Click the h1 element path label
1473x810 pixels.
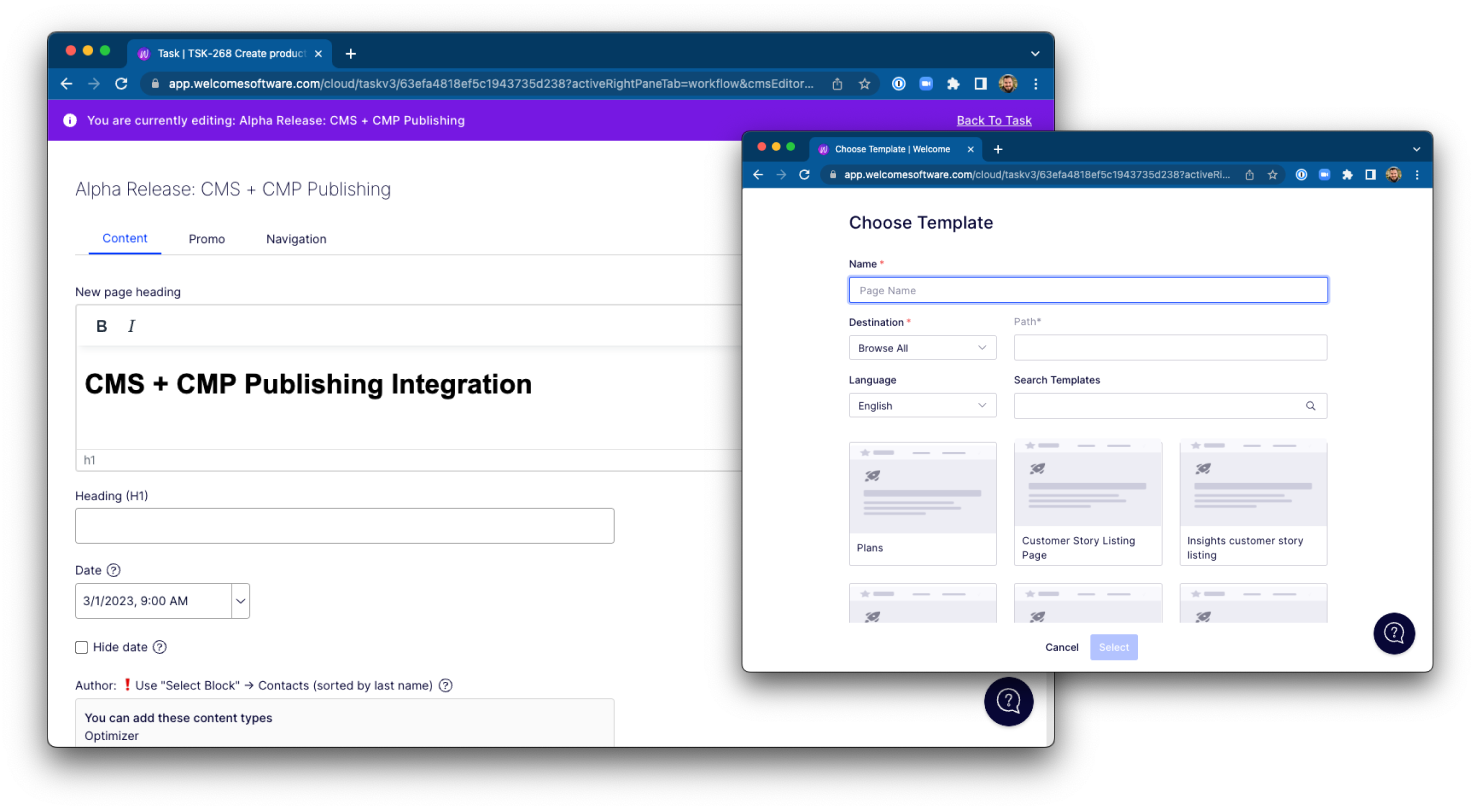(x=89, y=460)
